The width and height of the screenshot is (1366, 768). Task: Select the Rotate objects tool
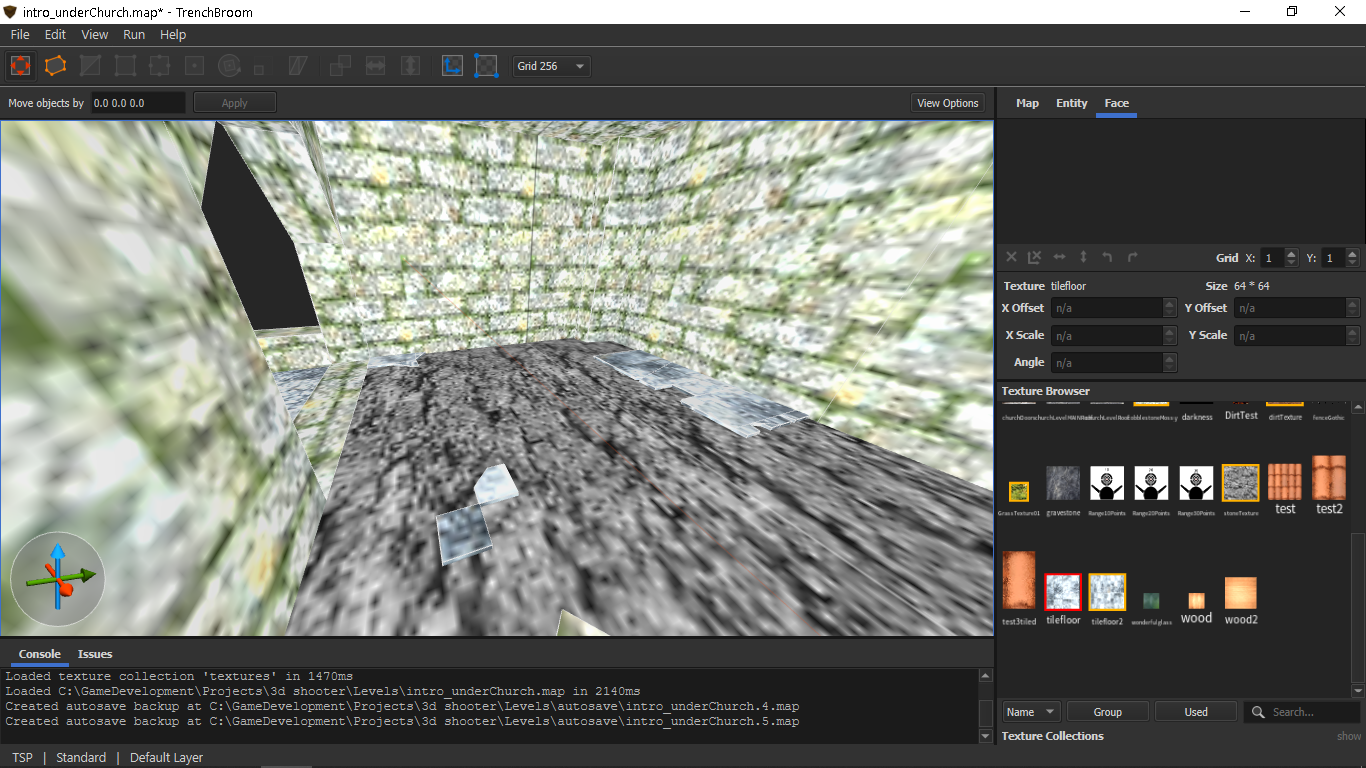pyautogui.click(x=229, y=66)
